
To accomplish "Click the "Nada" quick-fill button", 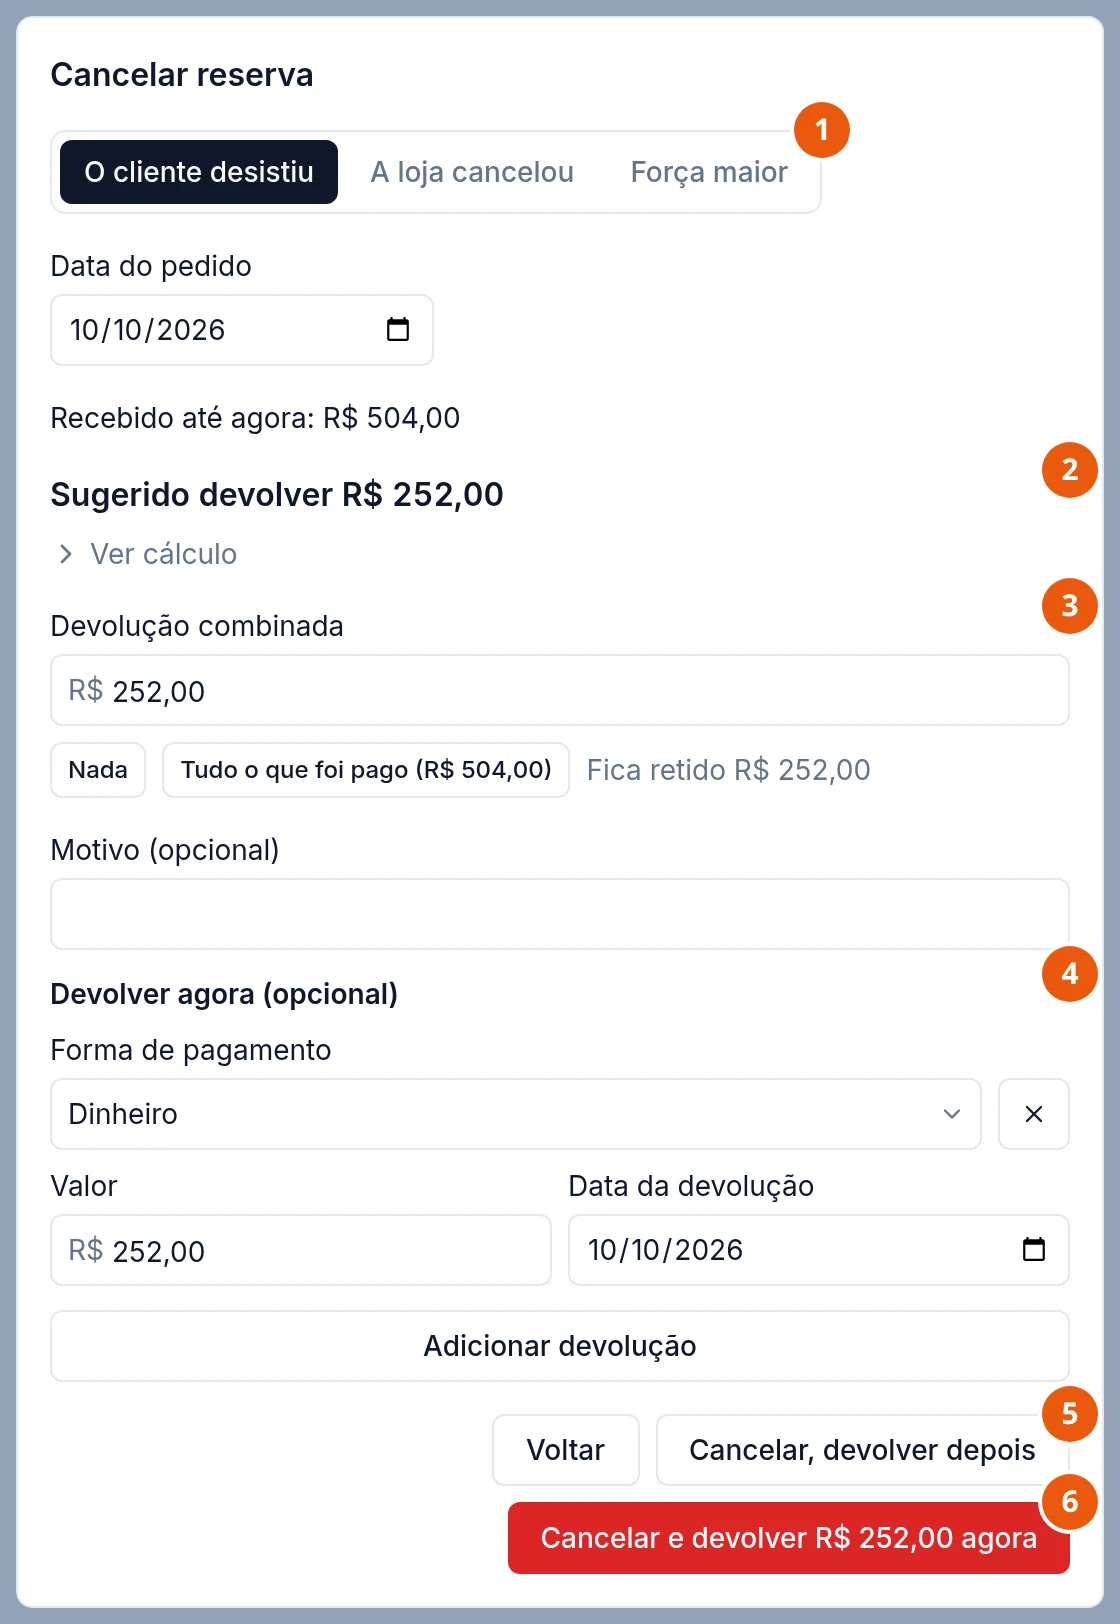I will coord(98,770).
